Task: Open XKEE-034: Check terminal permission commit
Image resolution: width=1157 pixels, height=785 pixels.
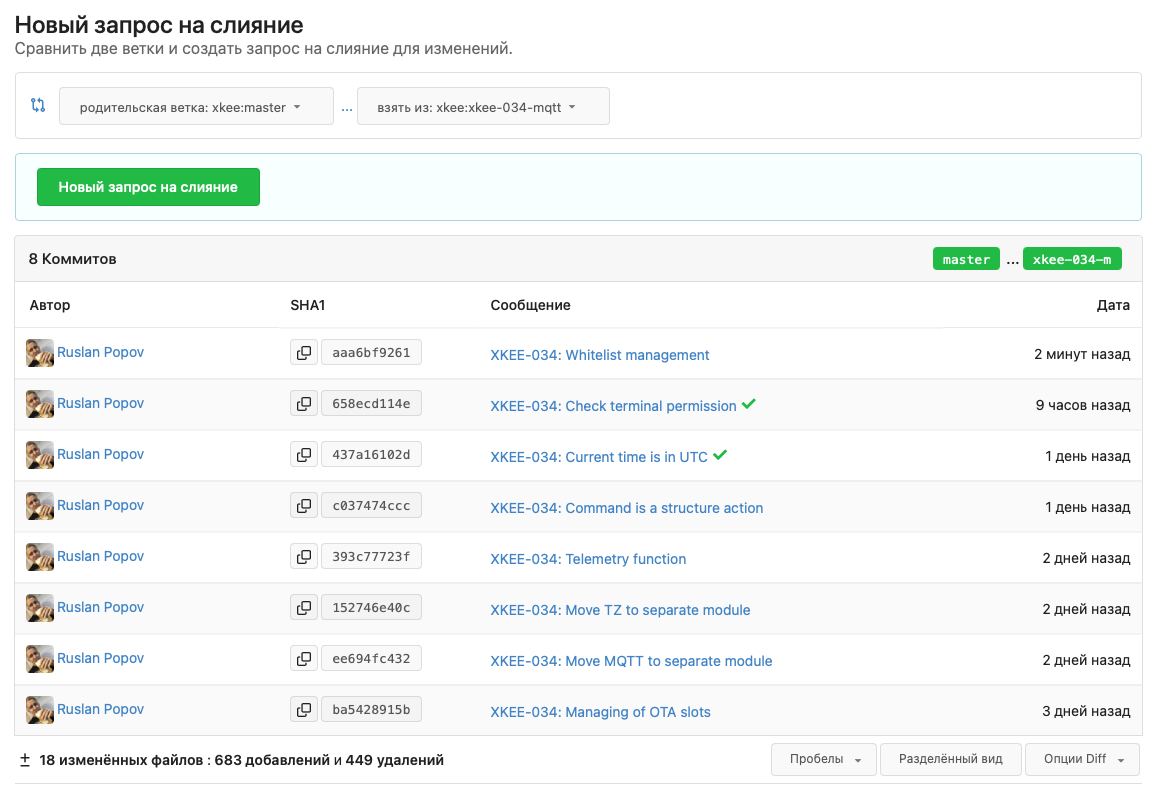Action: click(x=613, y=406)
